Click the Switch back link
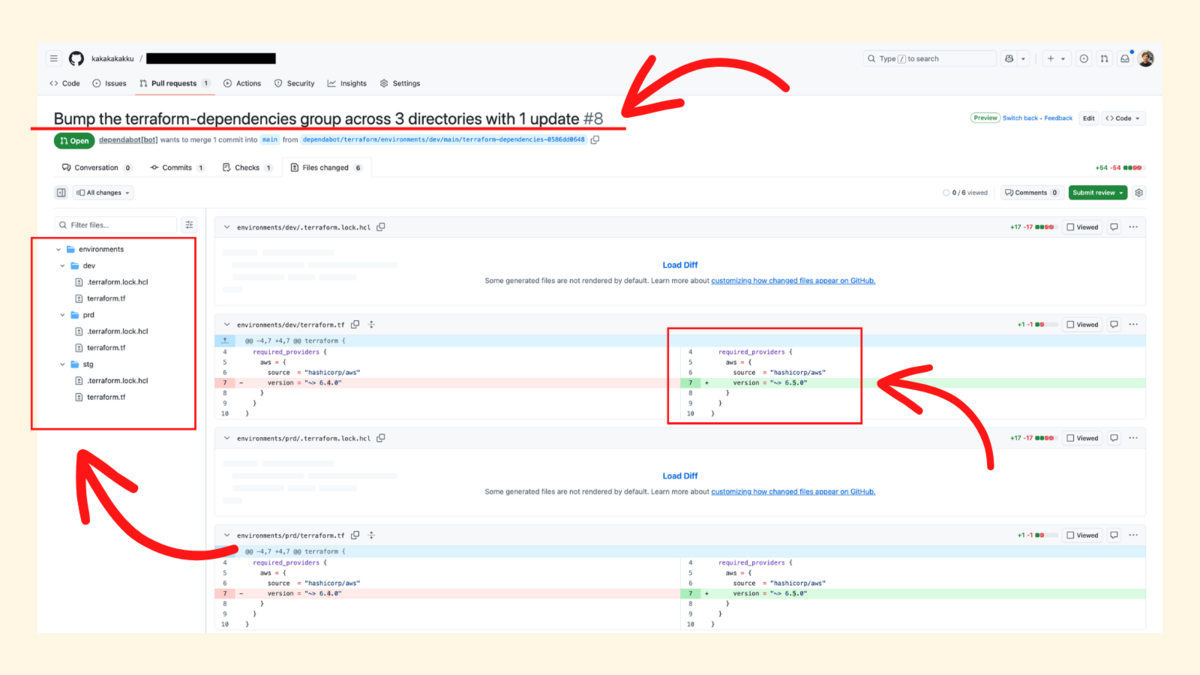The height and width of the screenshot is (675, 1200). [x=1020, y=118]
